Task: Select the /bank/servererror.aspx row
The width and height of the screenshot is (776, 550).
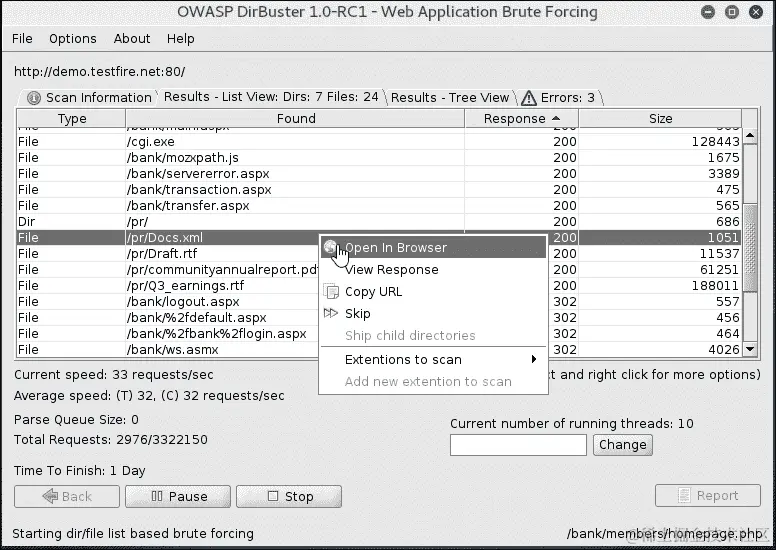Action: [x=379, y=174]
